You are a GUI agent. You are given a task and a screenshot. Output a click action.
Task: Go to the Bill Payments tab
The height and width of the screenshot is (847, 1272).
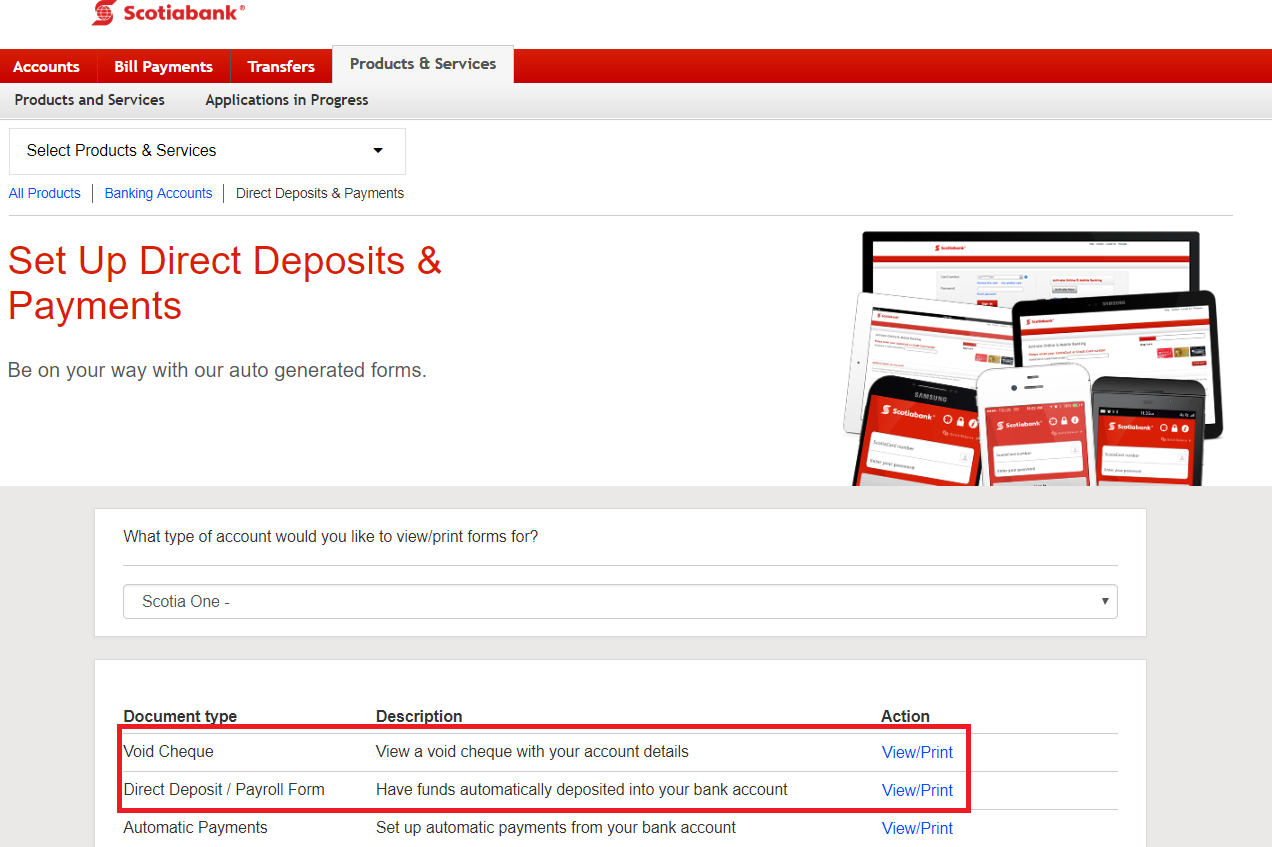163,66
